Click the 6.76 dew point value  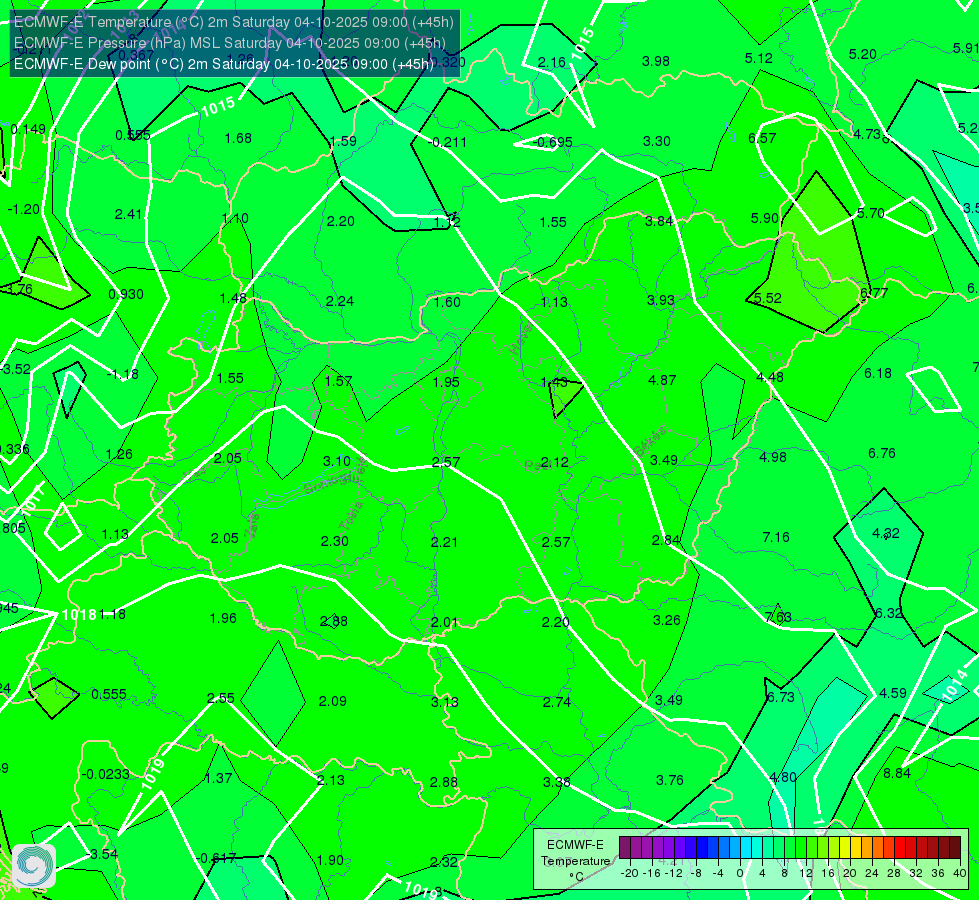coord(882,453)
